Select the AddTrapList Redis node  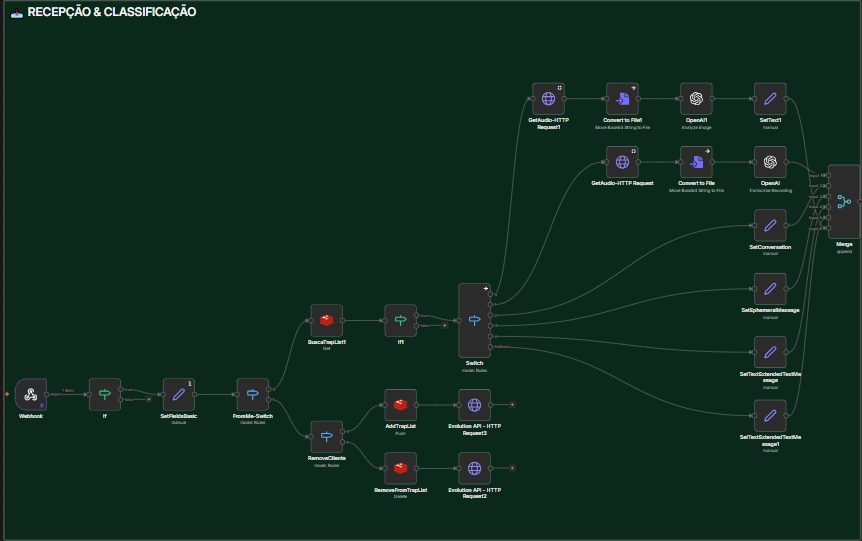tap(400, 405)
